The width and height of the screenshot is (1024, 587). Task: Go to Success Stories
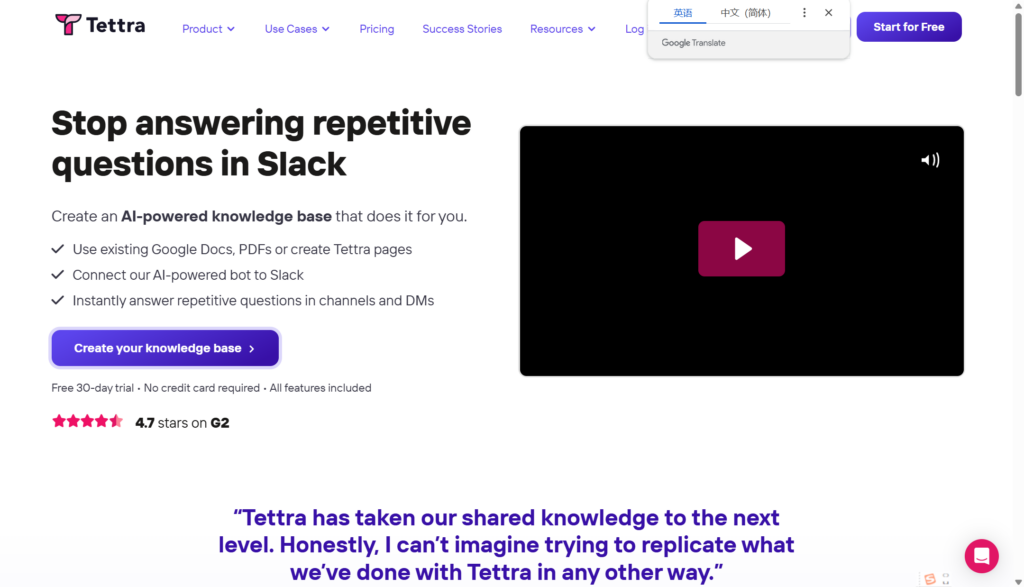(x=462, y=29)
